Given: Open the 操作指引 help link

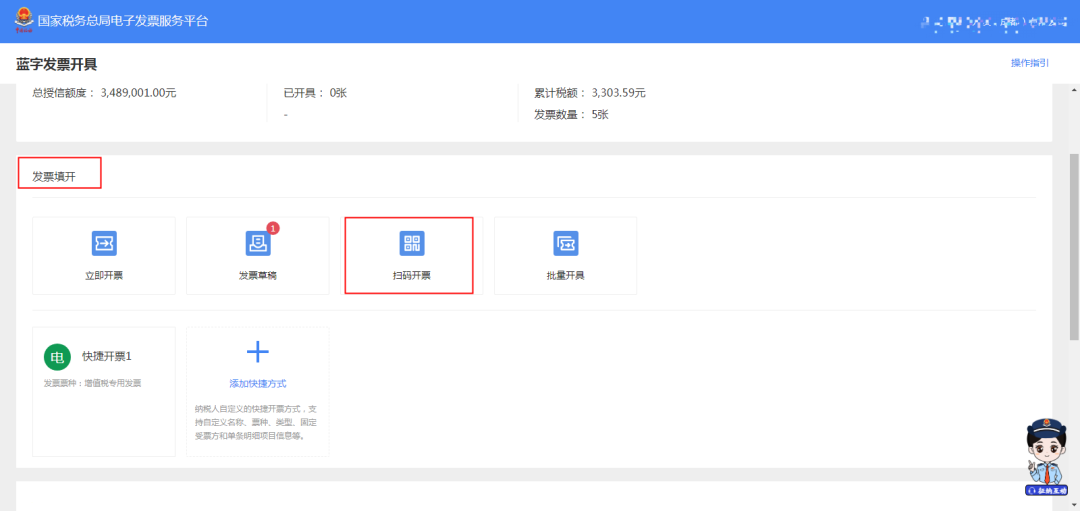Looking at the screenshot, I should click(1029, 63).
